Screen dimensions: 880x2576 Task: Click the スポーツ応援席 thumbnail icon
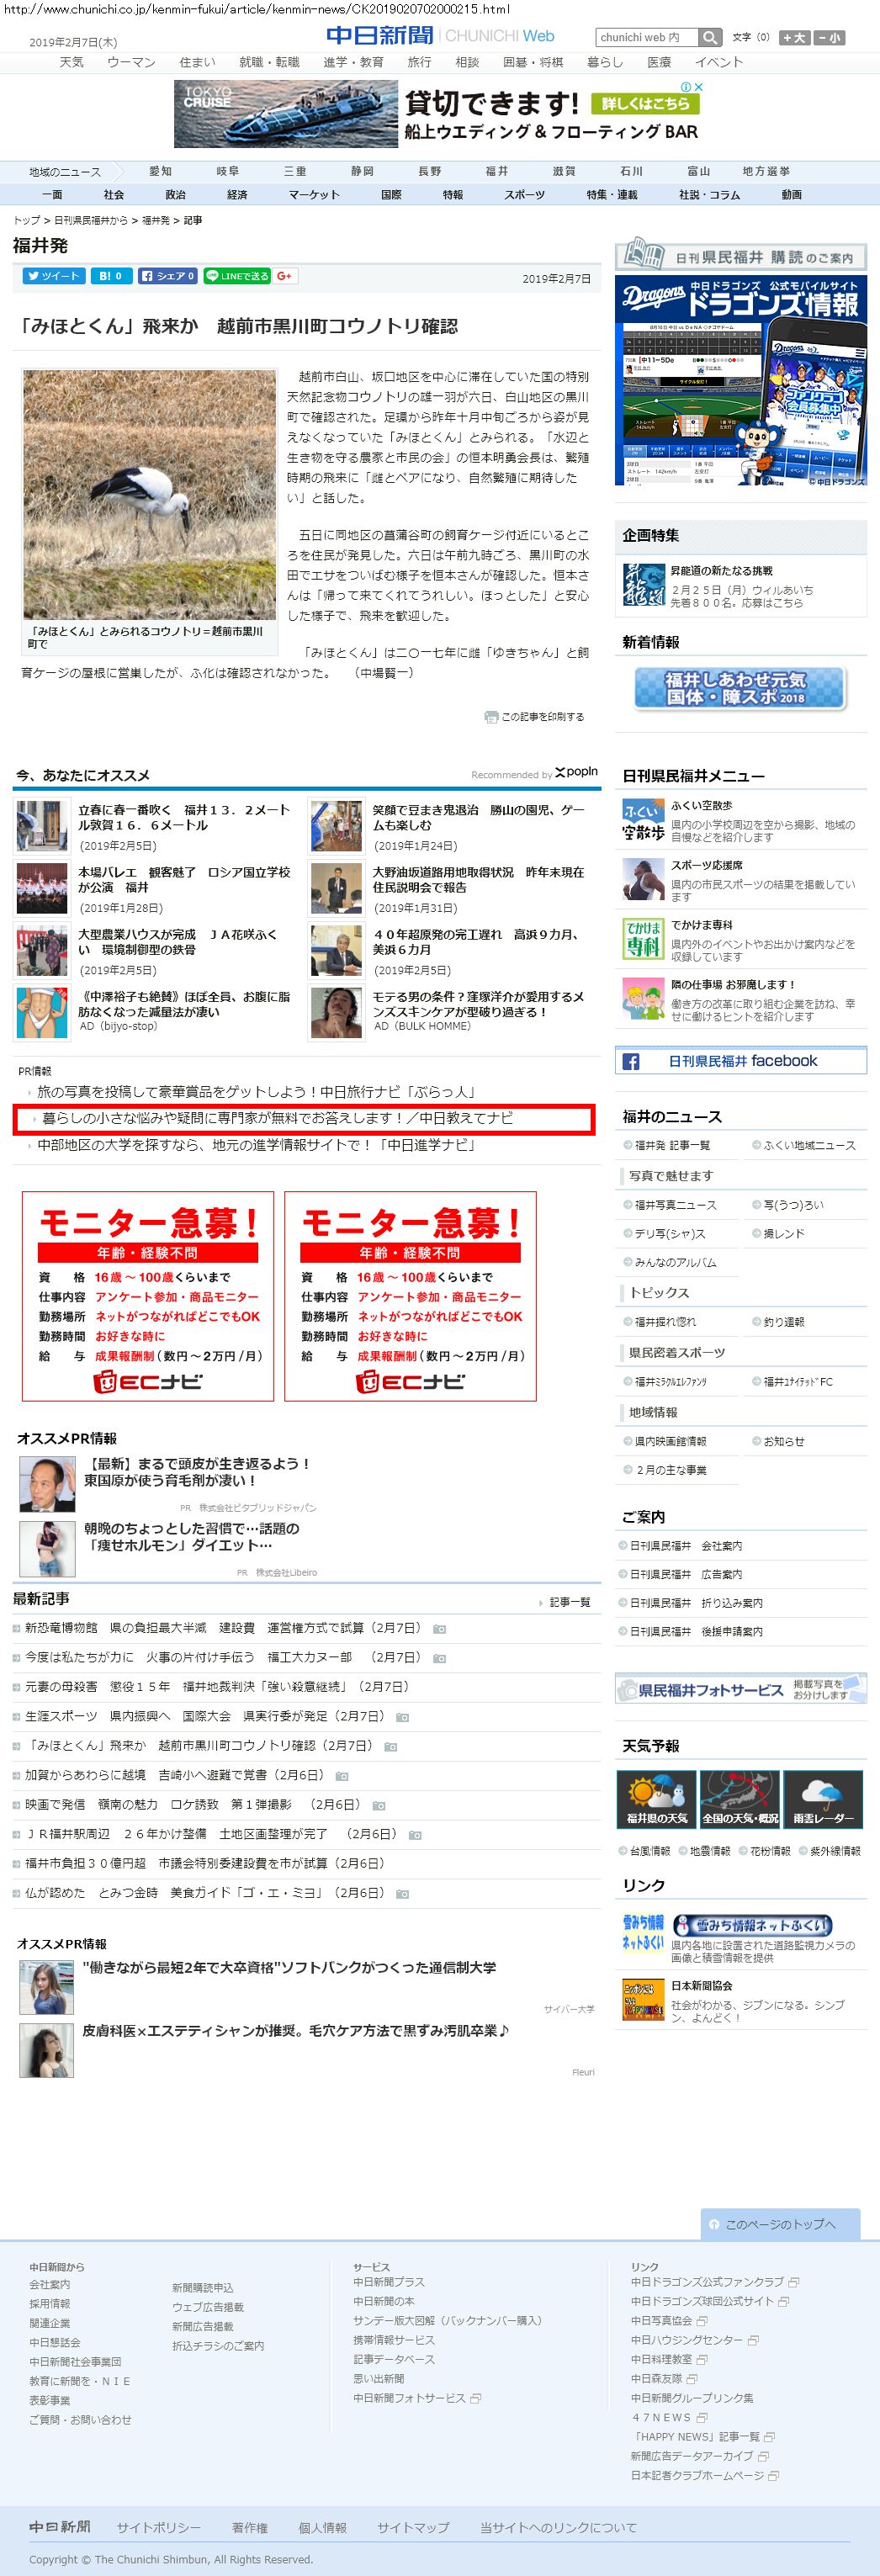coord(642,879)
